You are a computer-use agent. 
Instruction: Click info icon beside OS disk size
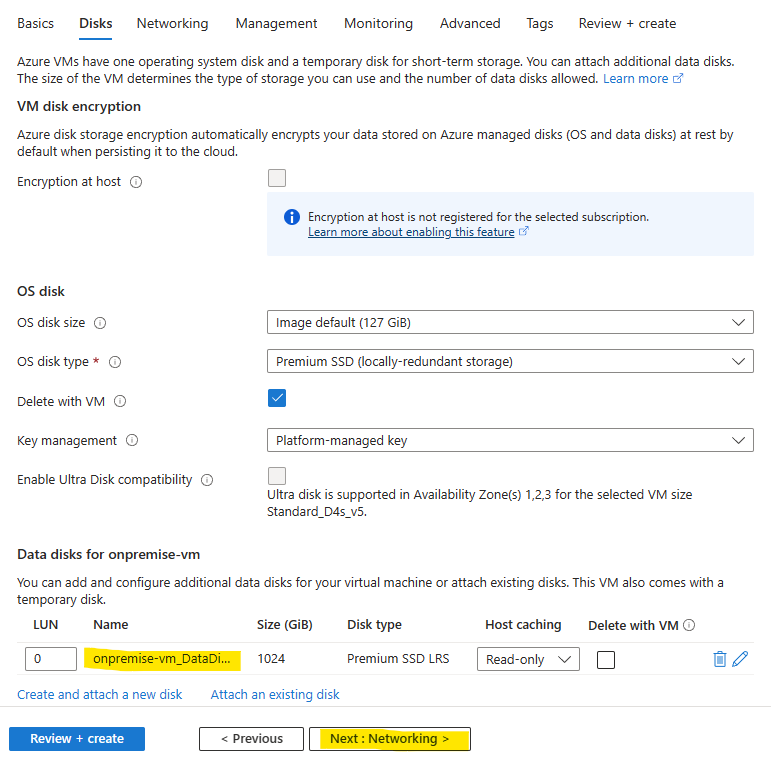tap(100, 323)
